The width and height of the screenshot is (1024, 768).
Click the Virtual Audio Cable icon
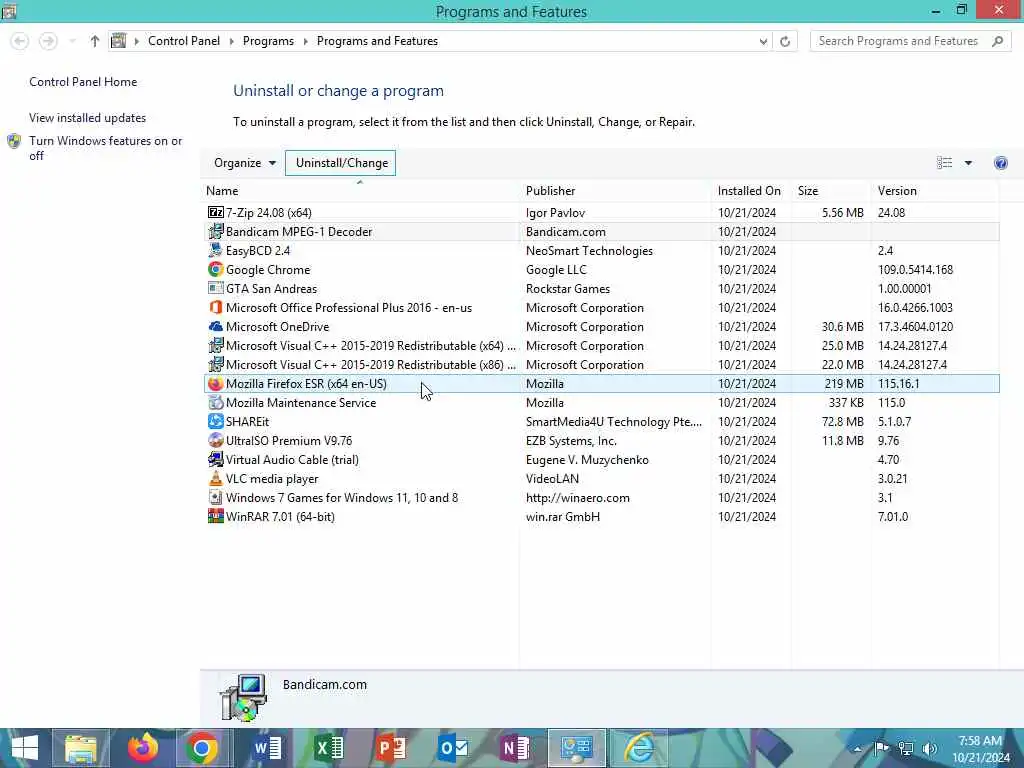pos(216,459)
